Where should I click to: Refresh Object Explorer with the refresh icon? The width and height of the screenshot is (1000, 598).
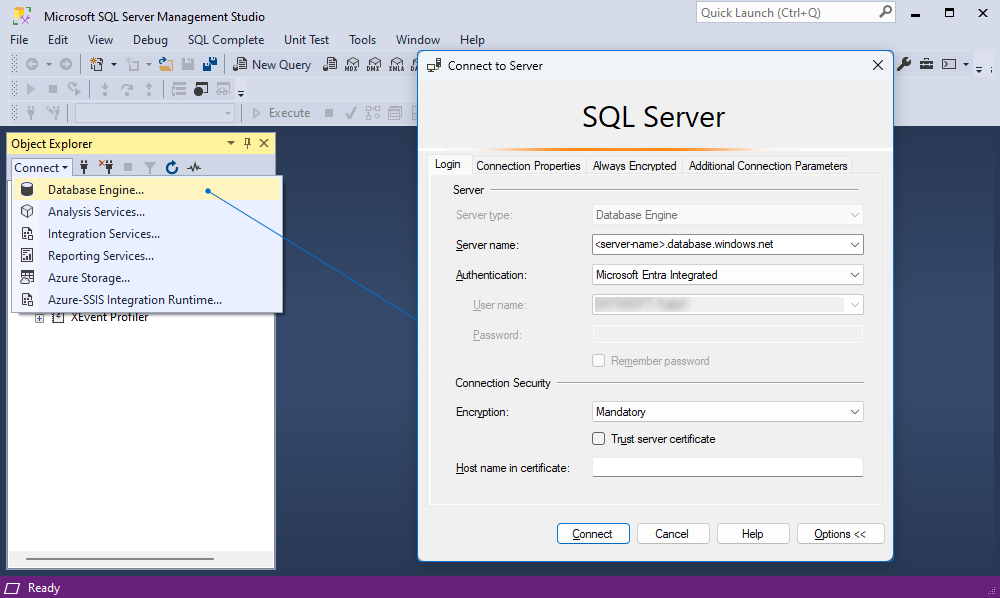(x=172, y=167)
